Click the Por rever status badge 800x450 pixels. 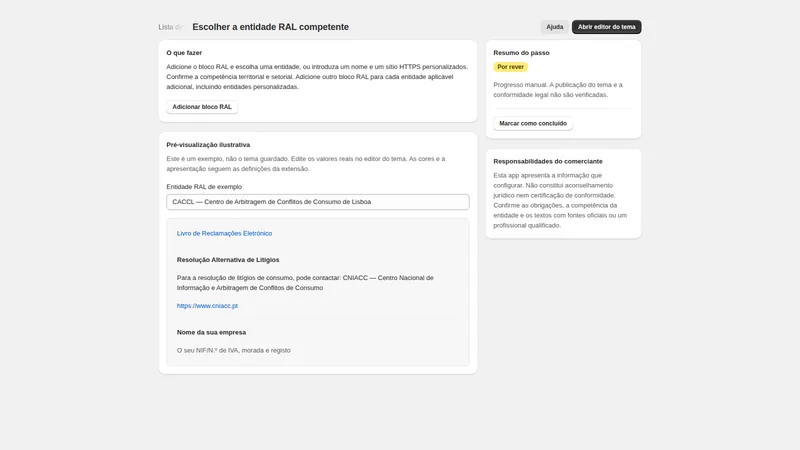[x=510, y=67]
